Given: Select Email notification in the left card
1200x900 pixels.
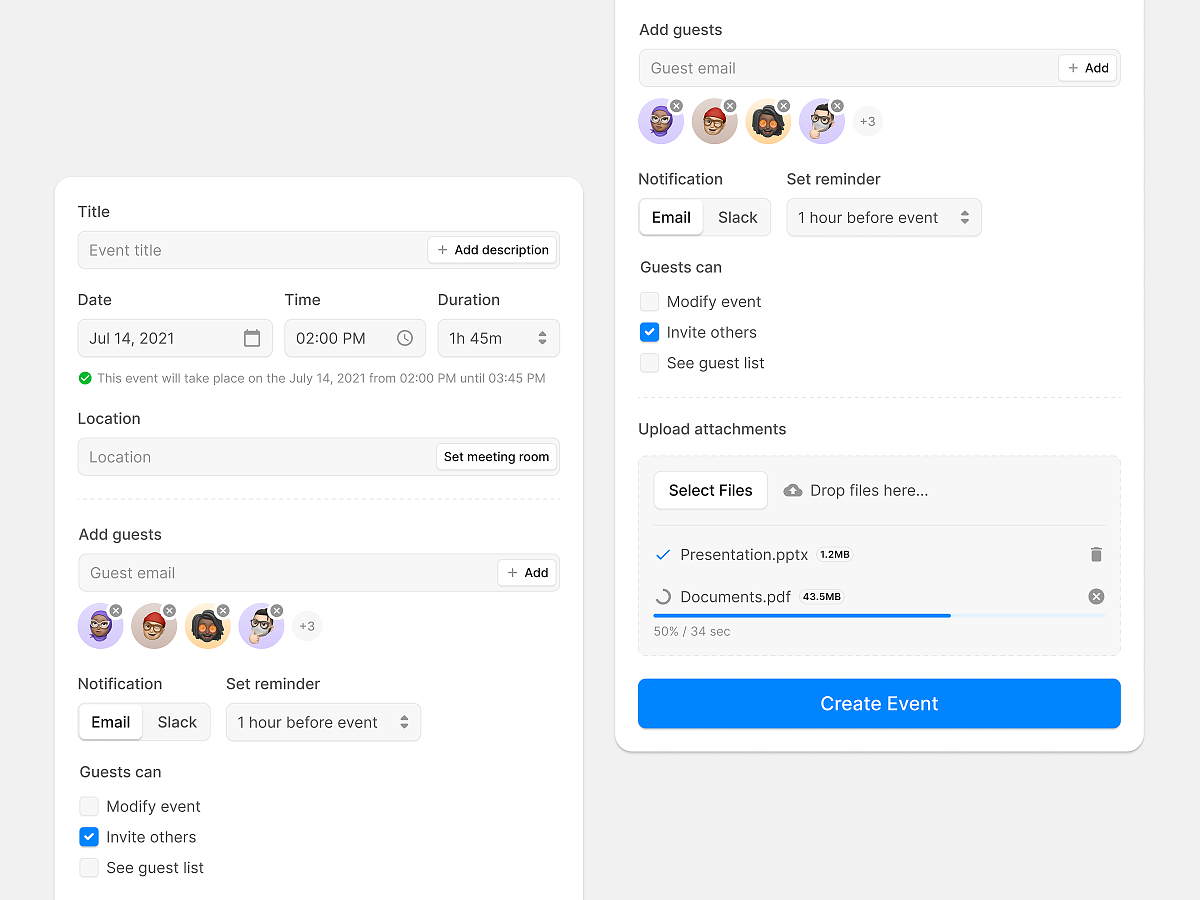Looking at the screenshot, I should tap(111, 722).
